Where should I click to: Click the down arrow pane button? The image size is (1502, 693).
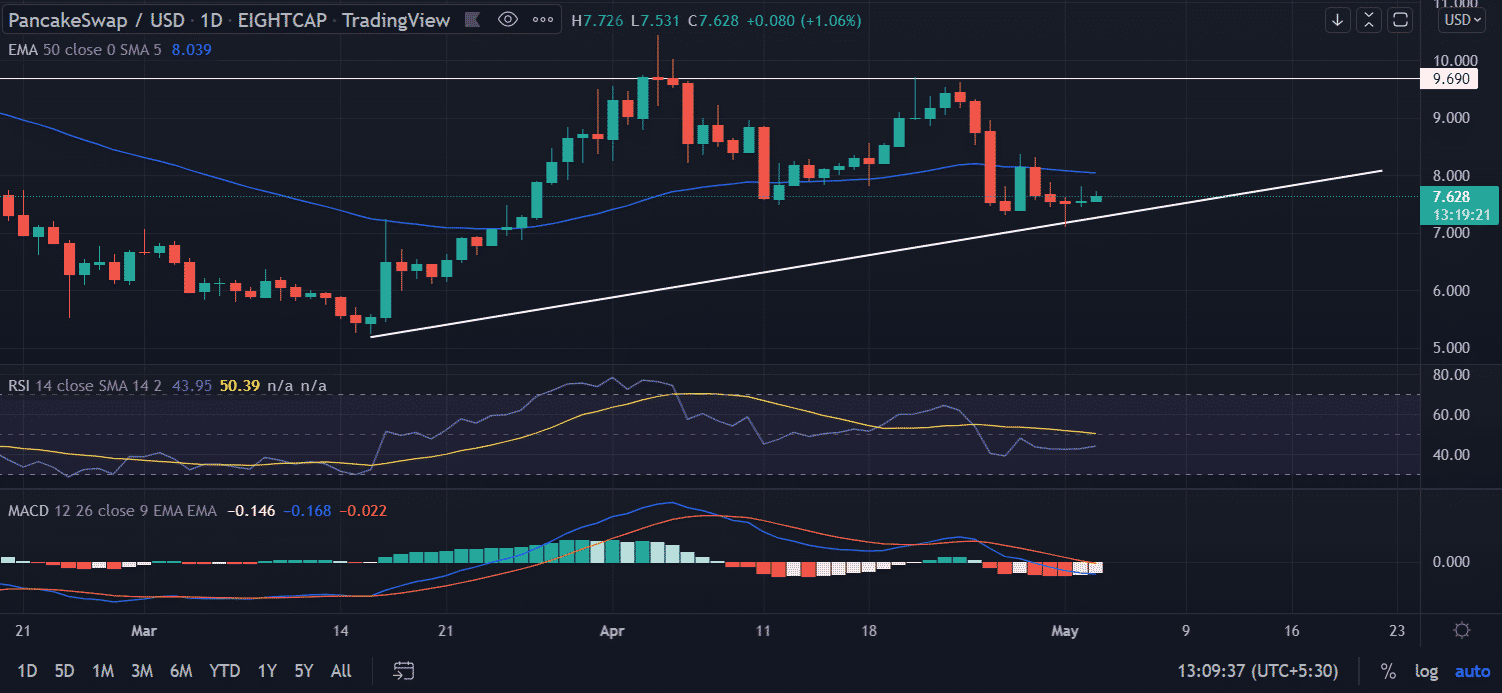[x=1338, y=20]
